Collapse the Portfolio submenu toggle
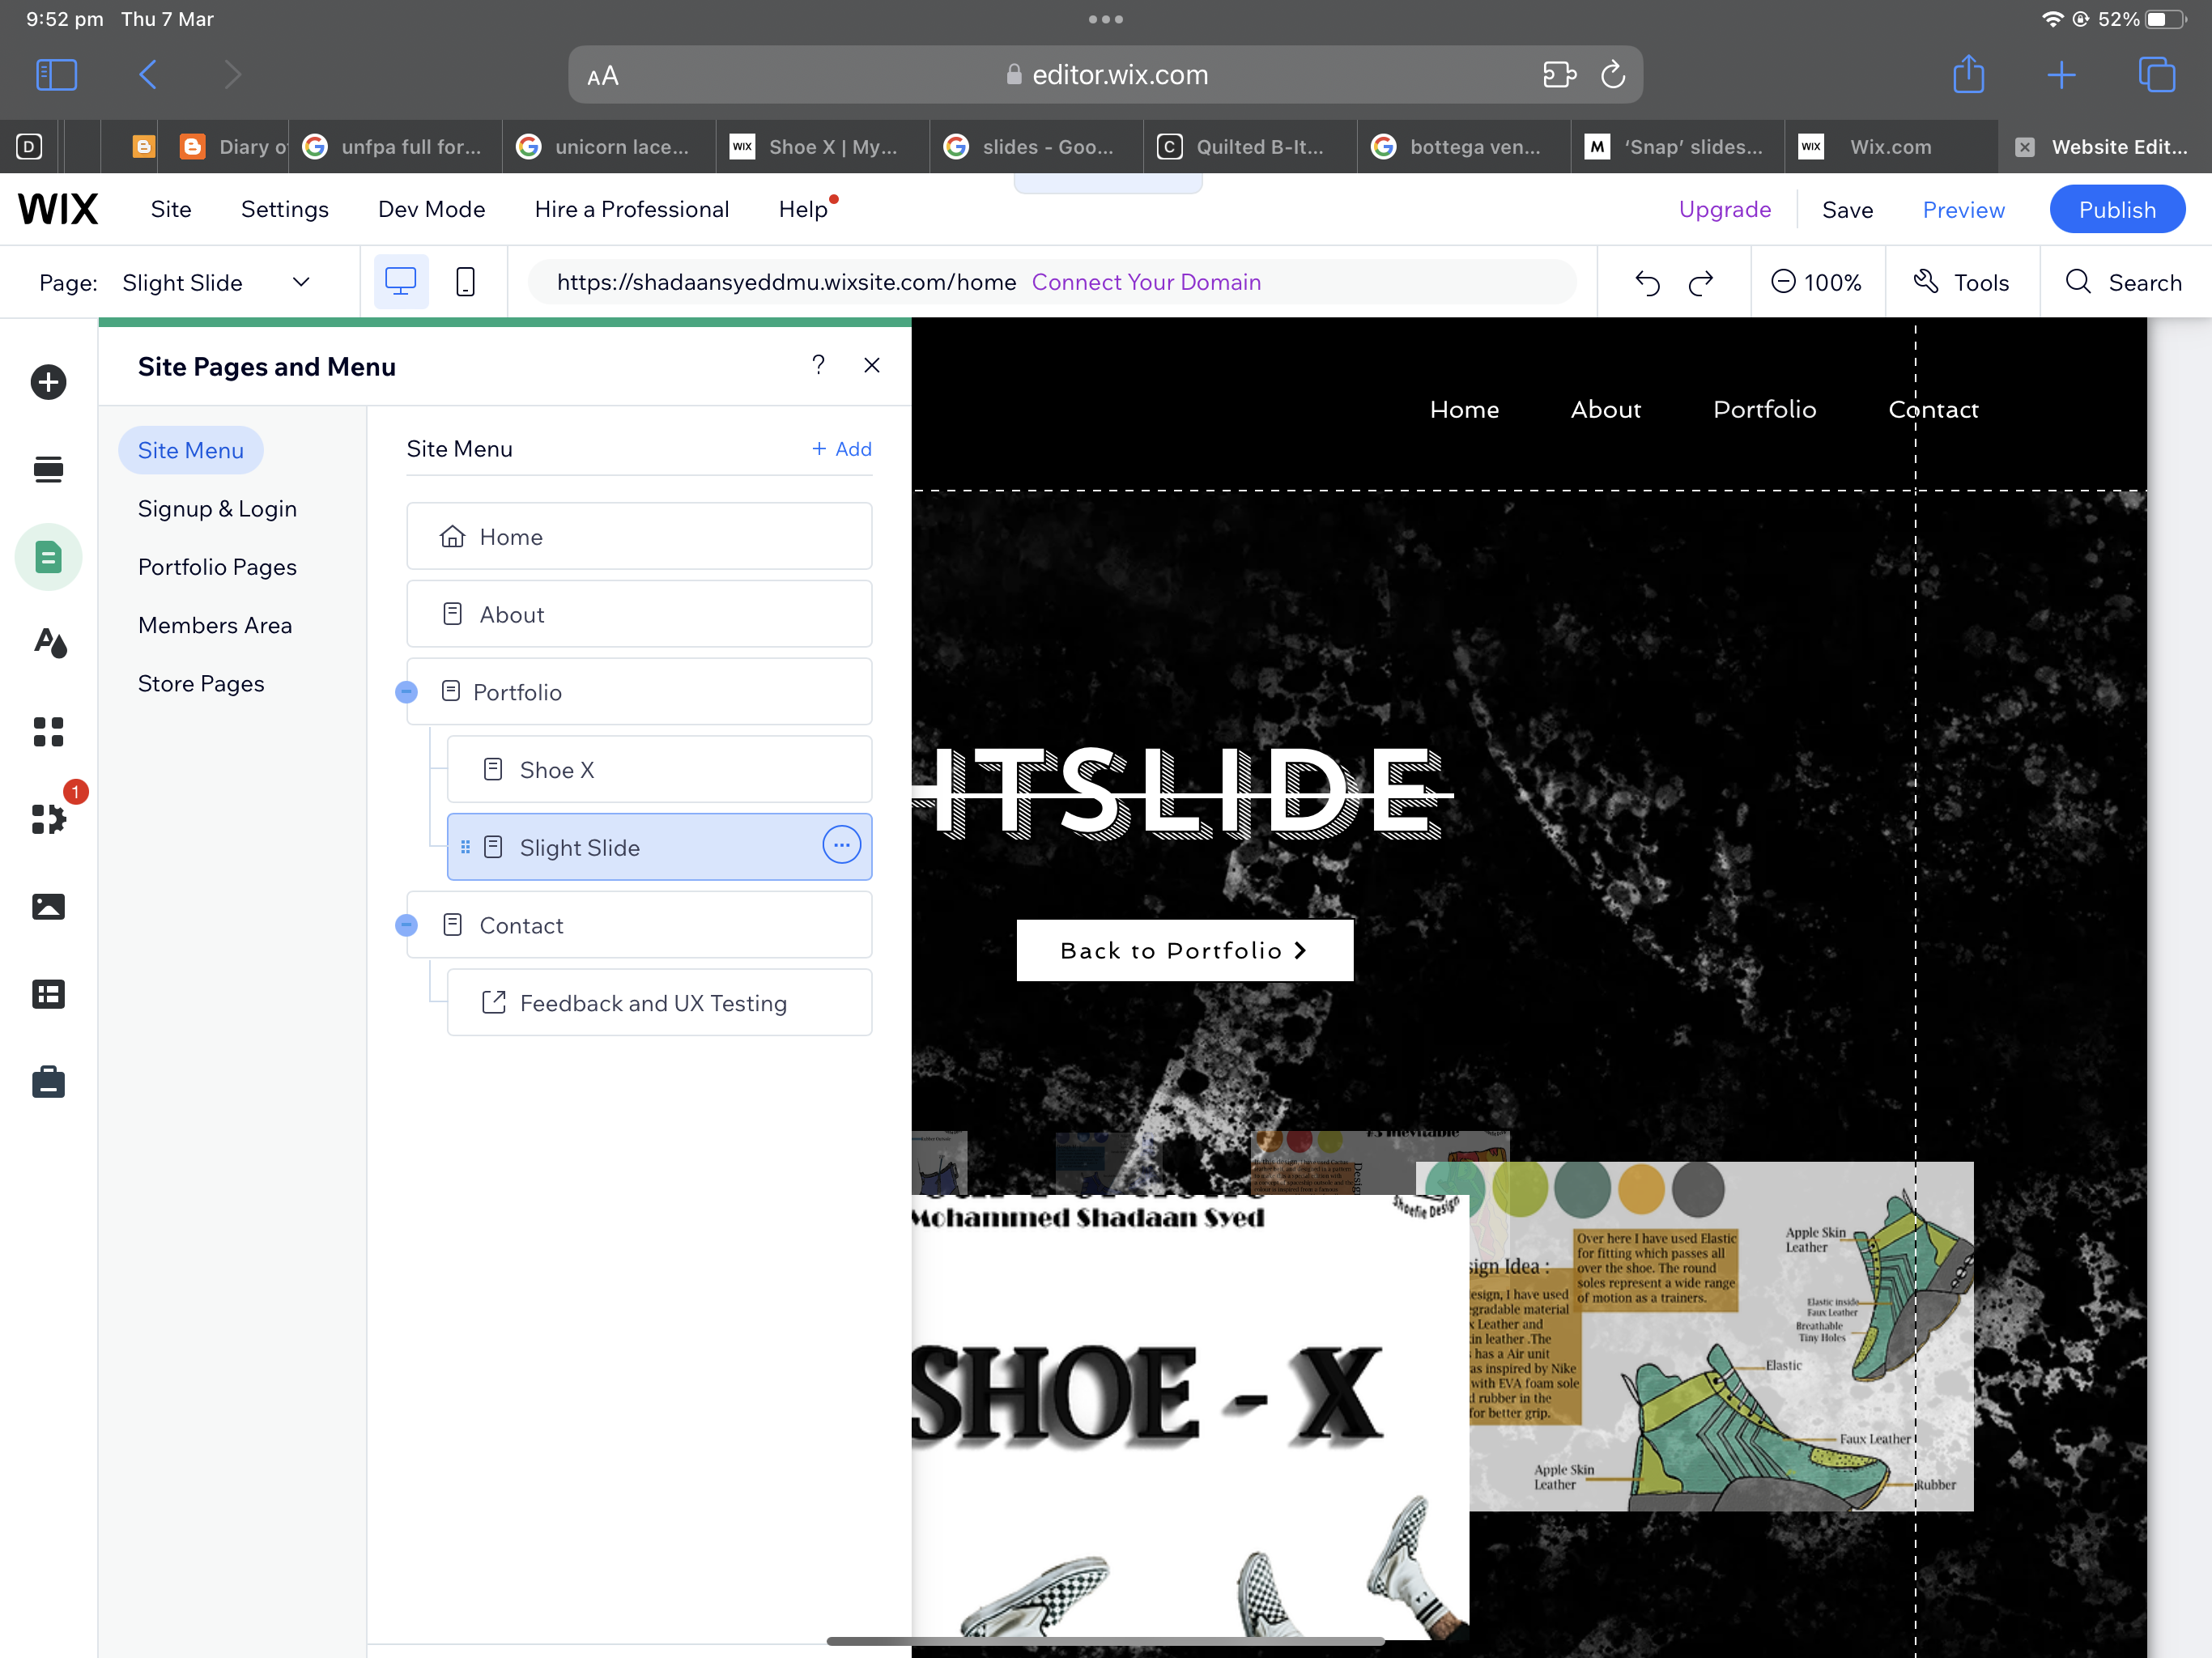Viewport: 2212px width, 1658px height. (x=406, y=691)
